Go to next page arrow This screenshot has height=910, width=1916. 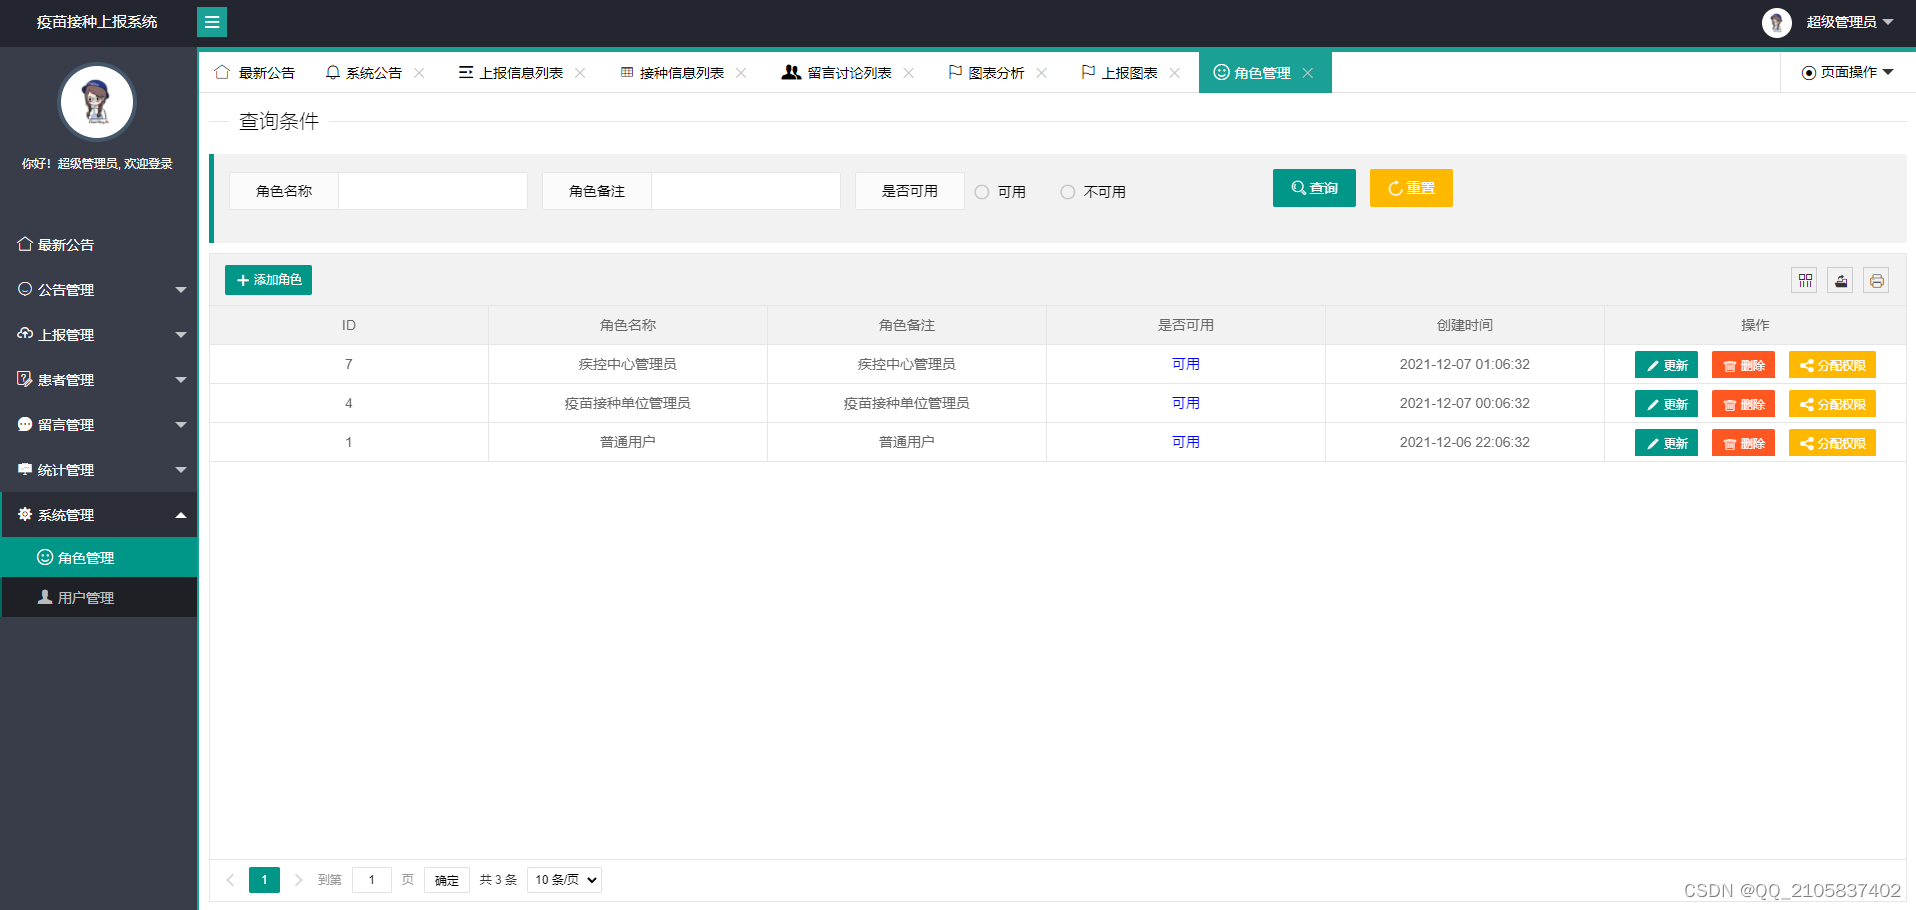298,880
